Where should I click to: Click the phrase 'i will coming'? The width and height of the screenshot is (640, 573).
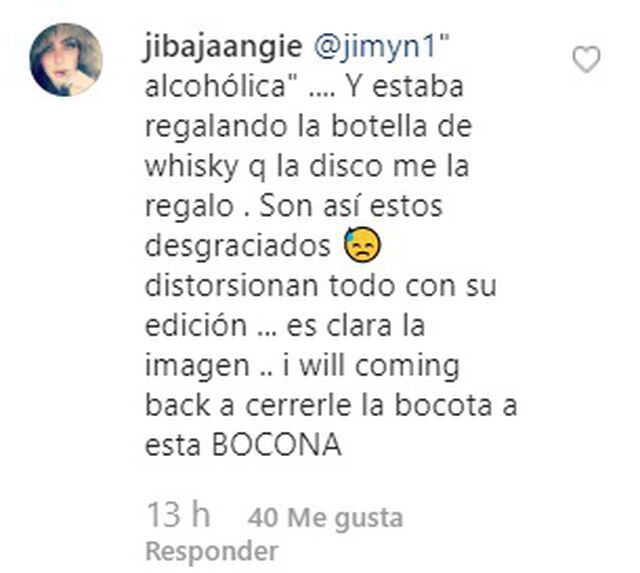click(371, 366)
